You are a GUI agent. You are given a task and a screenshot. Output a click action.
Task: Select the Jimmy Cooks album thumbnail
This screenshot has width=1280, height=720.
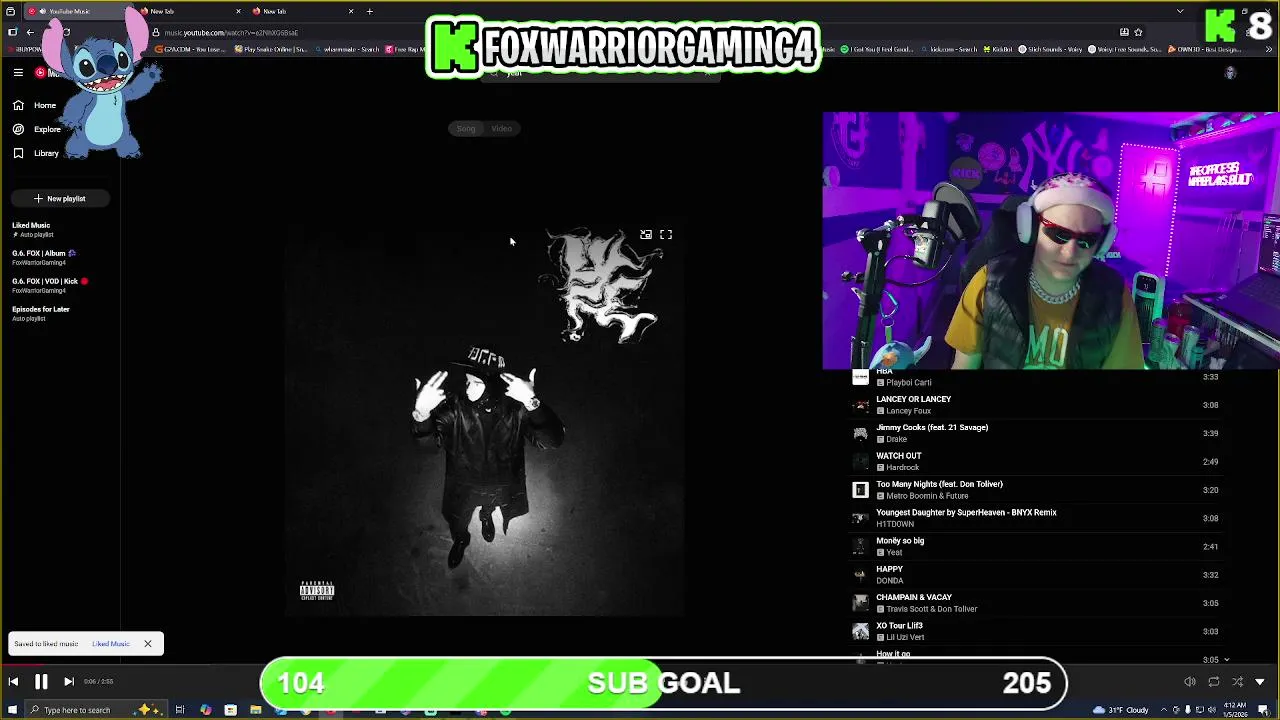860,433
